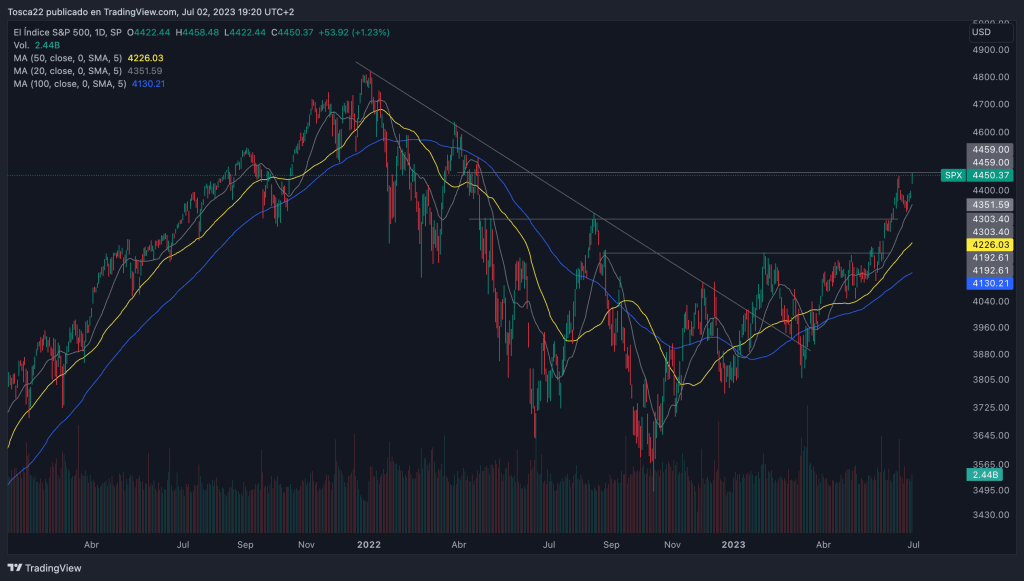Open the El Índice S&P 500 symbol title
Viewport: 1024px width, 581px height.
pyautogui.click(x=67, y=33)
